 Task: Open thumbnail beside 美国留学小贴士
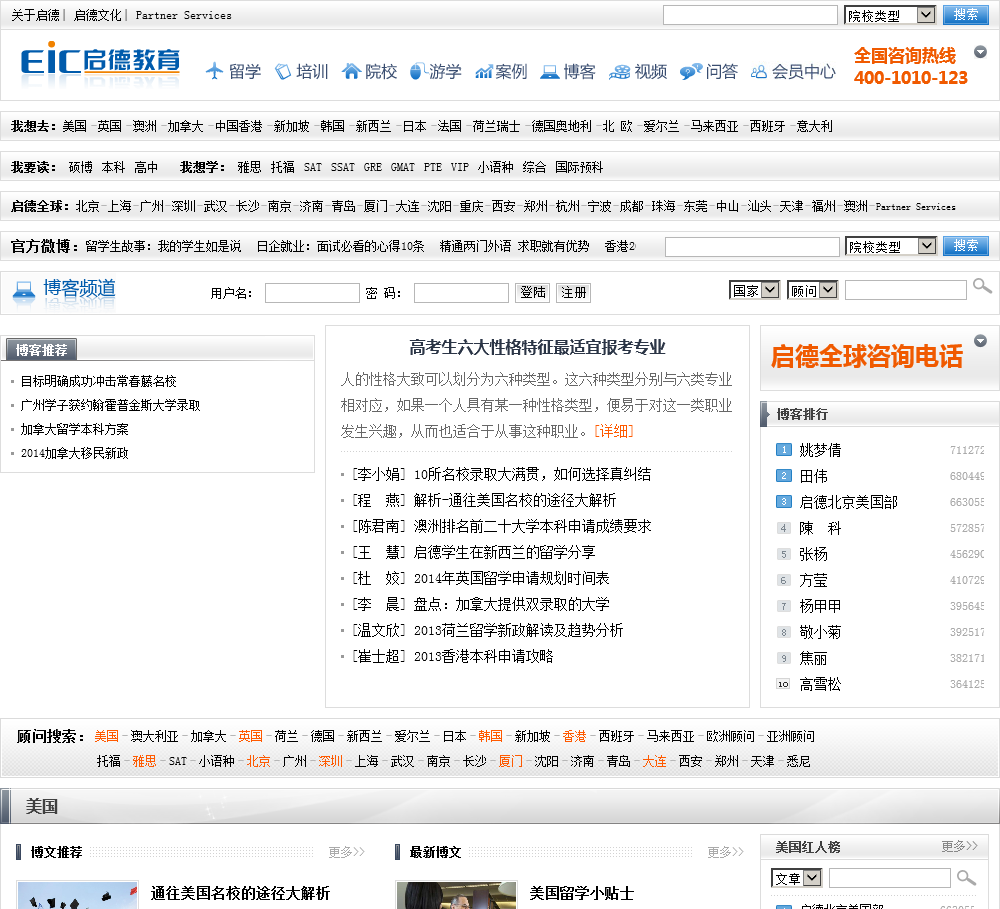coord(456,895)
